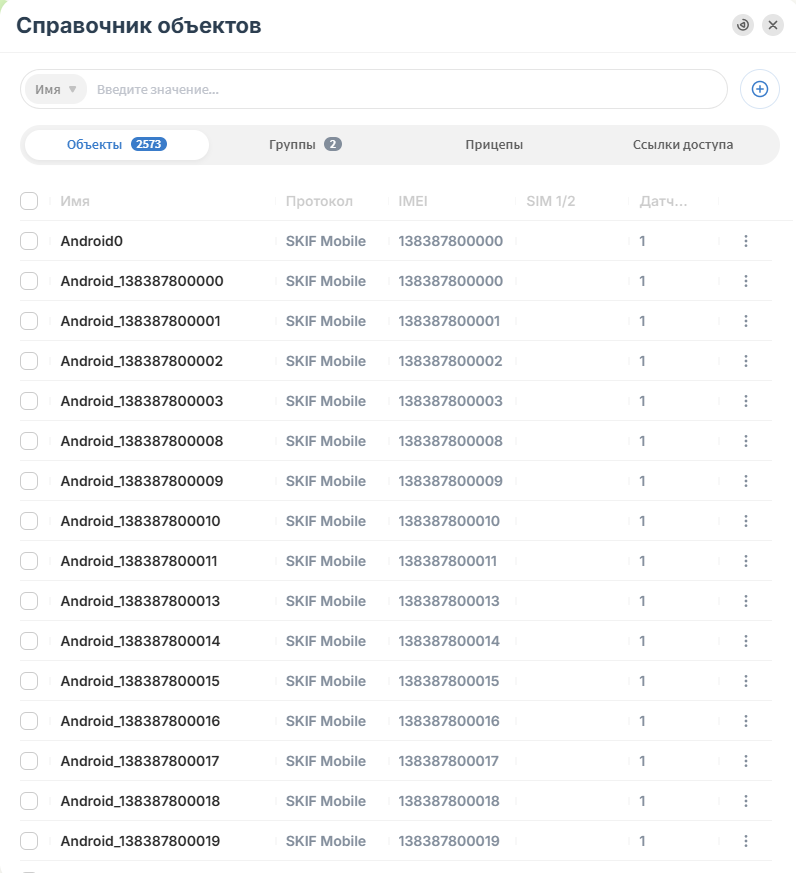Open three-dot menu for Android0 row
This screenshot has height=873, width=796.
[x=746, y=241]
